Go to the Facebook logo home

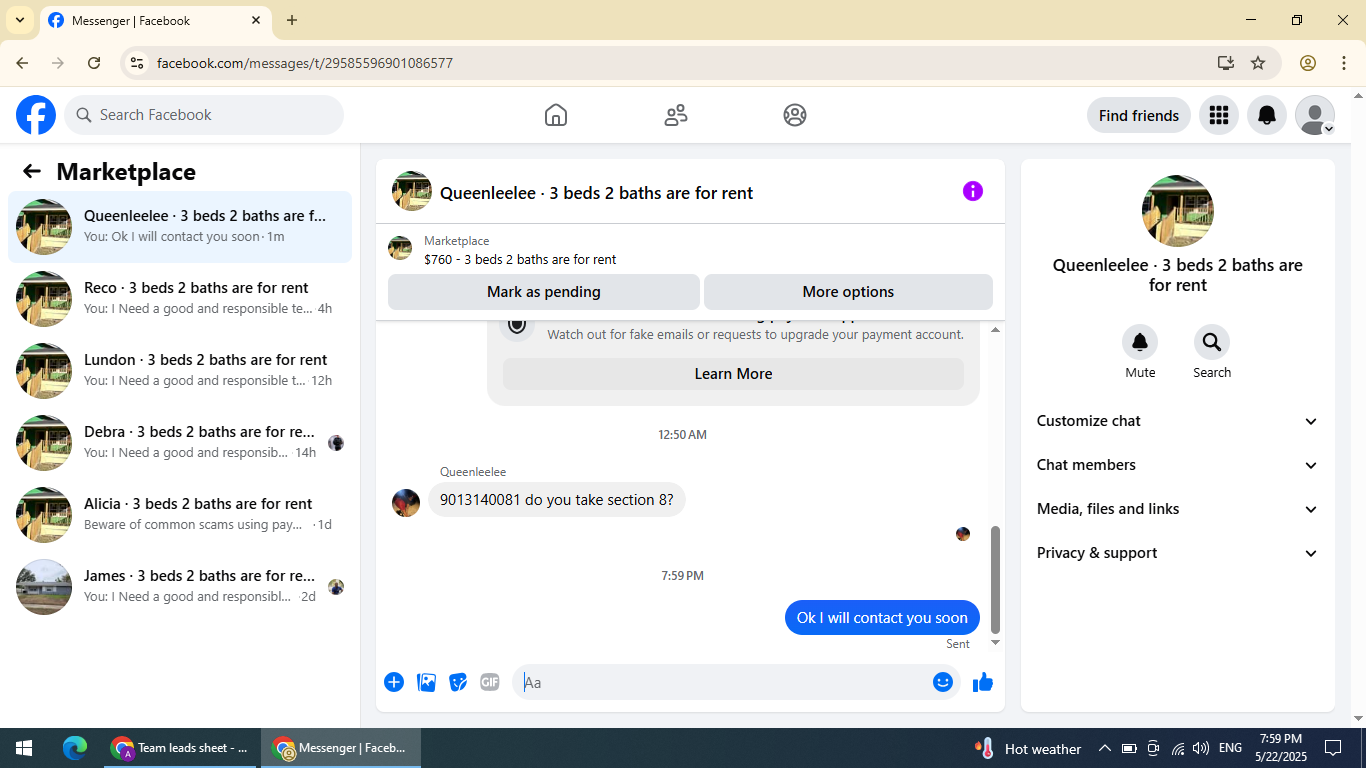(36, 115)
